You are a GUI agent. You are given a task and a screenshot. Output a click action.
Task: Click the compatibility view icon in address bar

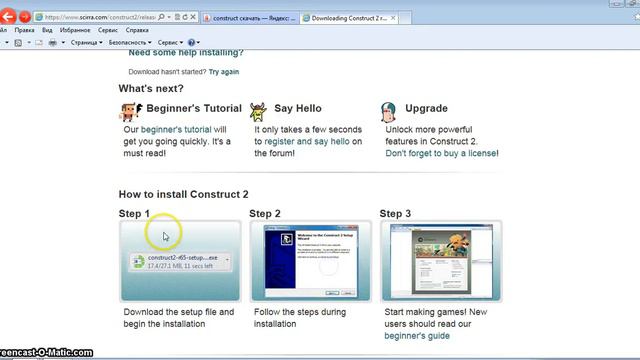pos(178,17)
